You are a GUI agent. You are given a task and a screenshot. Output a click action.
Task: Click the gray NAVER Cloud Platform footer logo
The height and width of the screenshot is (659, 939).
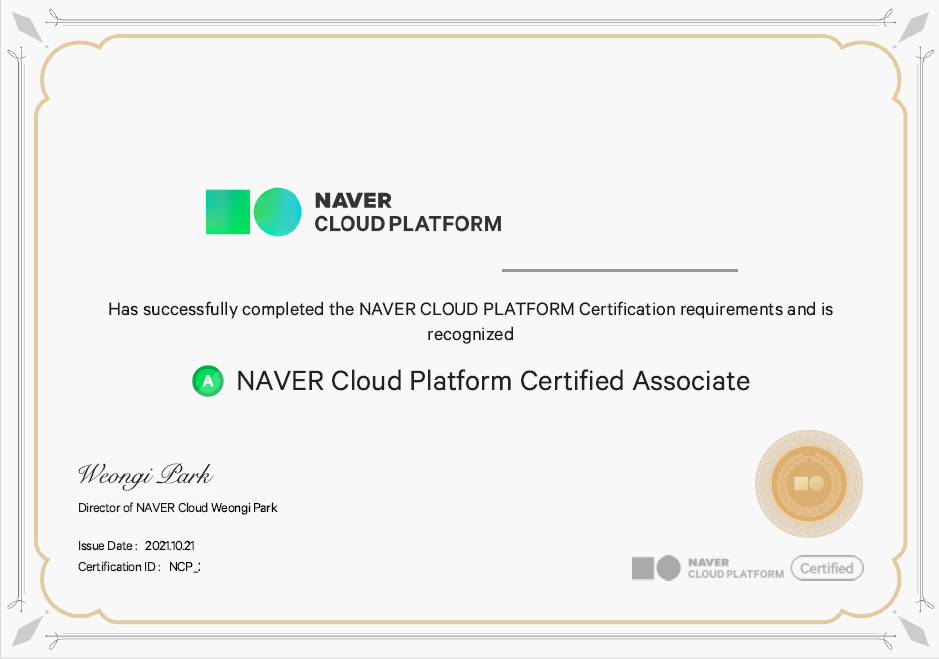click(x=656, y=568)
